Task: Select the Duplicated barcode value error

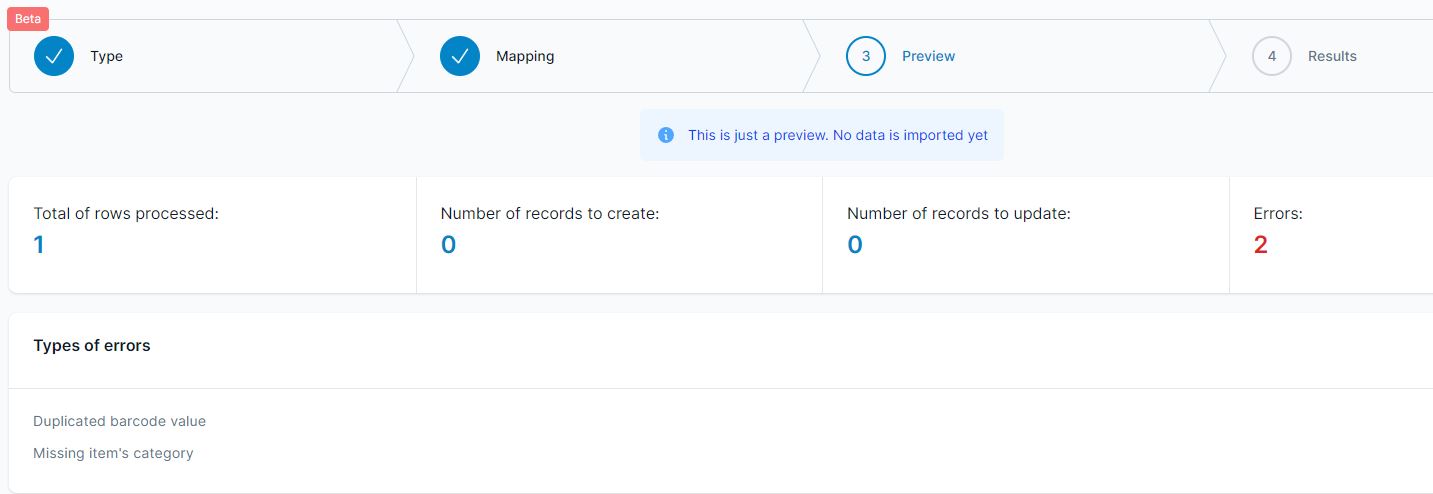Action: point(119,421)
